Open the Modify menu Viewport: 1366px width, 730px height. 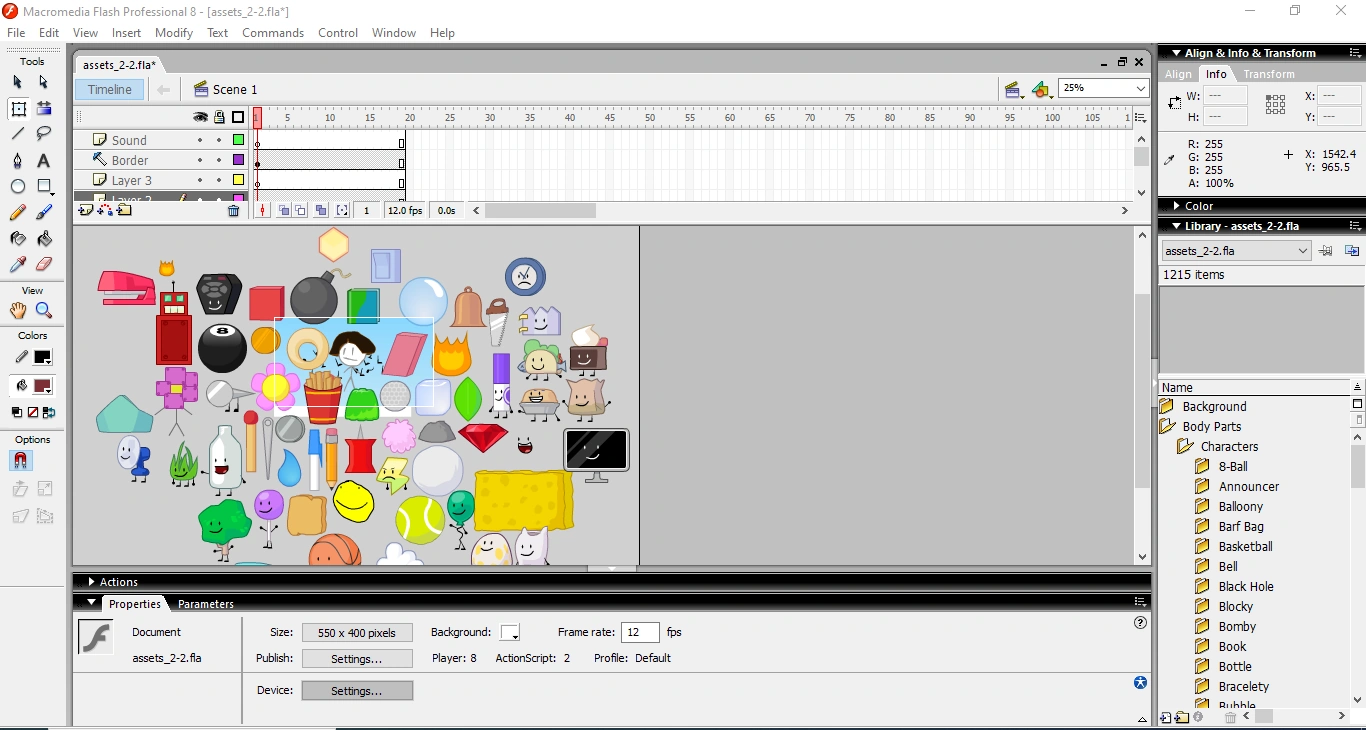tap(173, 32)
